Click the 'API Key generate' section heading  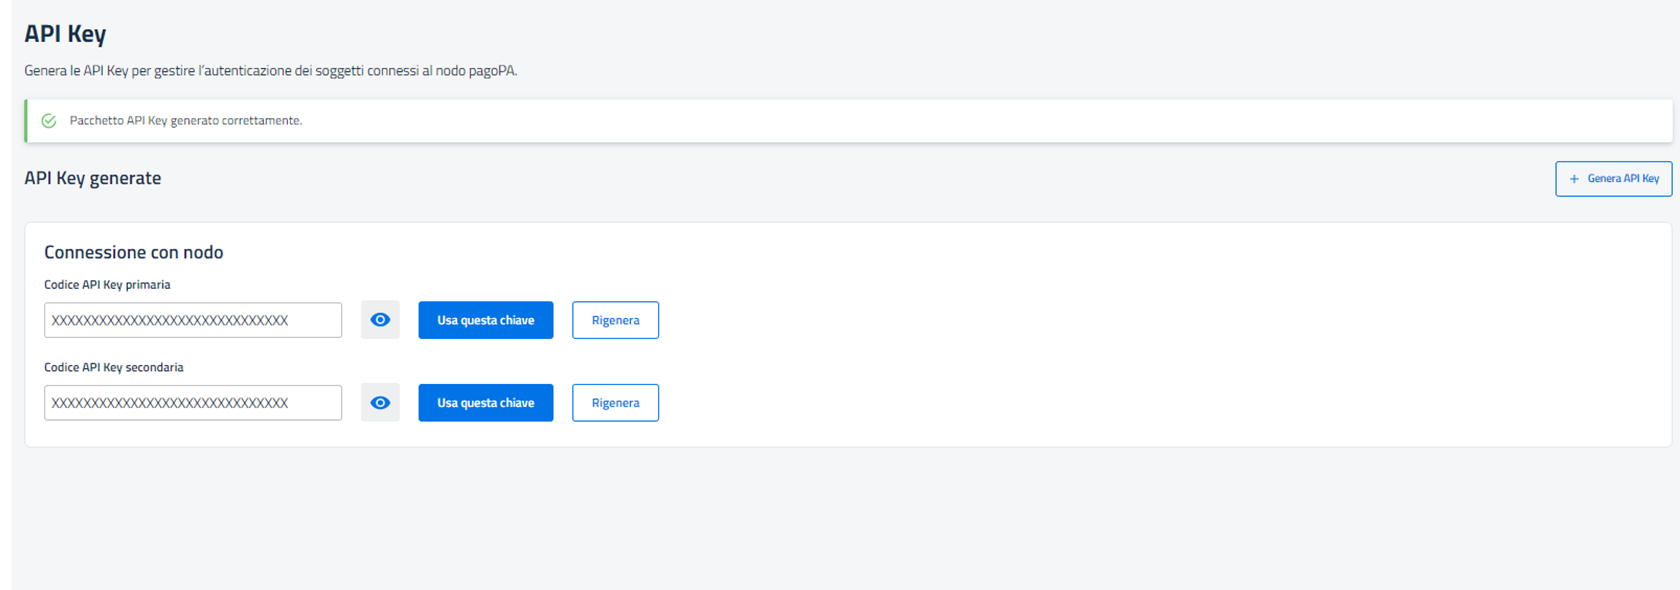(x=93, y=178)
